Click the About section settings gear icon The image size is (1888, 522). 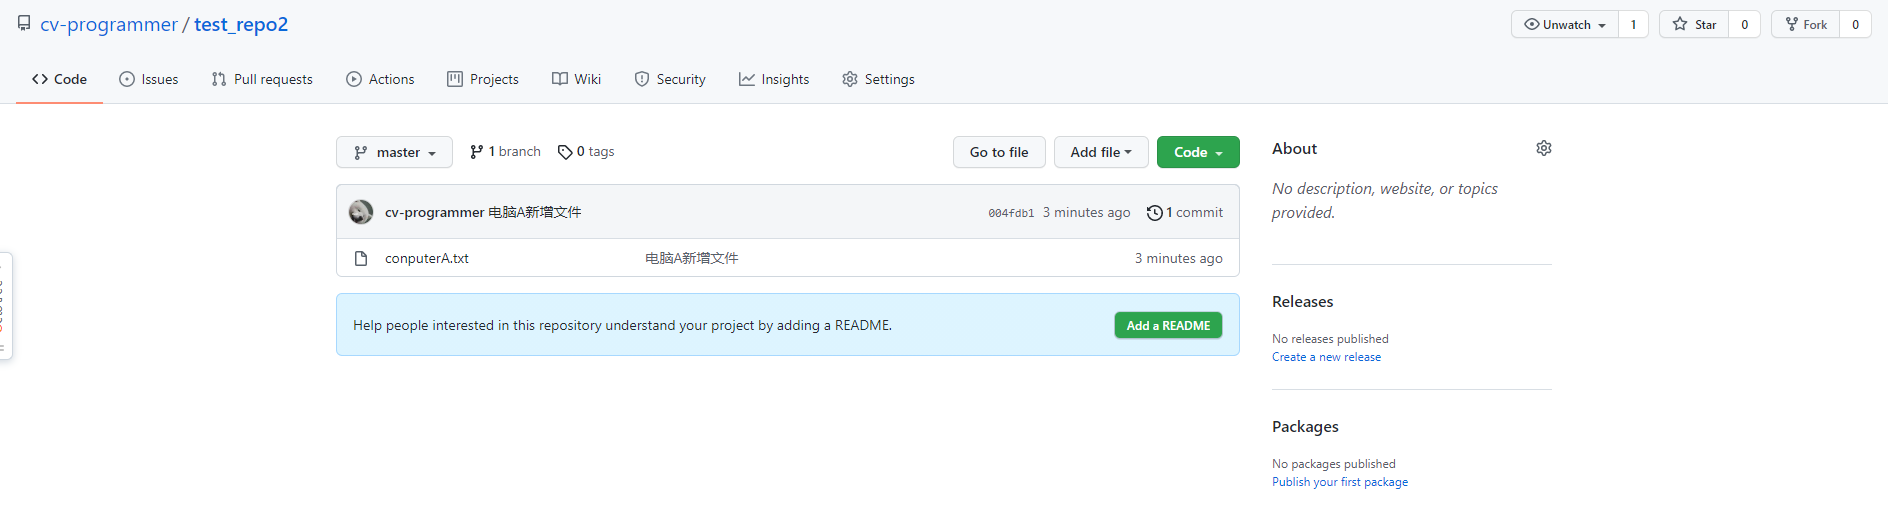pos(1543,148)
